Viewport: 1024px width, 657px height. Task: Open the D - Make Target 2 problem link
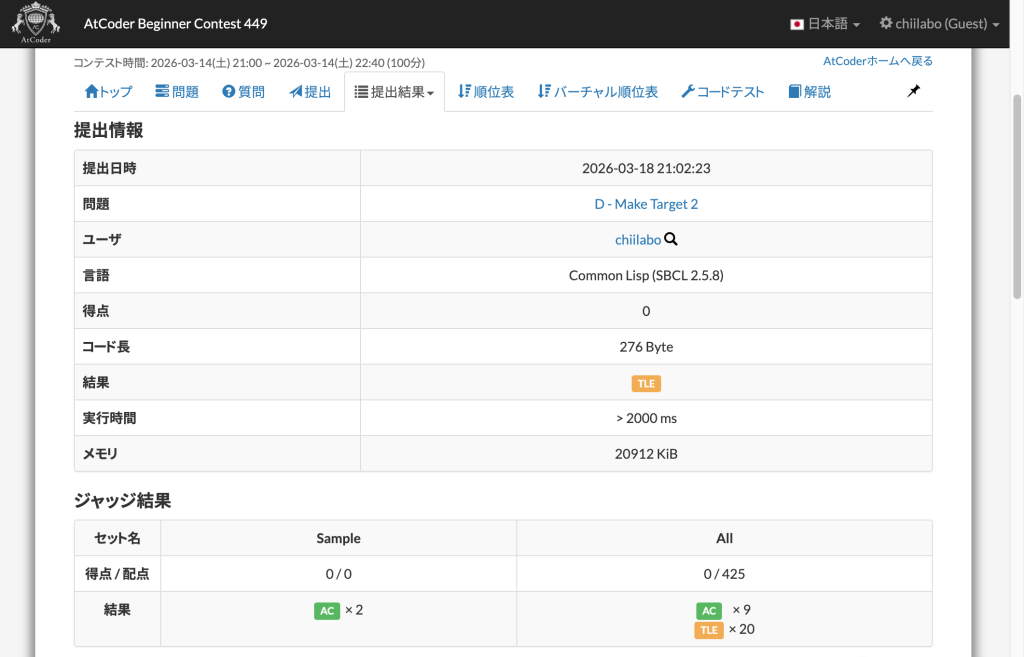point(646,204)
